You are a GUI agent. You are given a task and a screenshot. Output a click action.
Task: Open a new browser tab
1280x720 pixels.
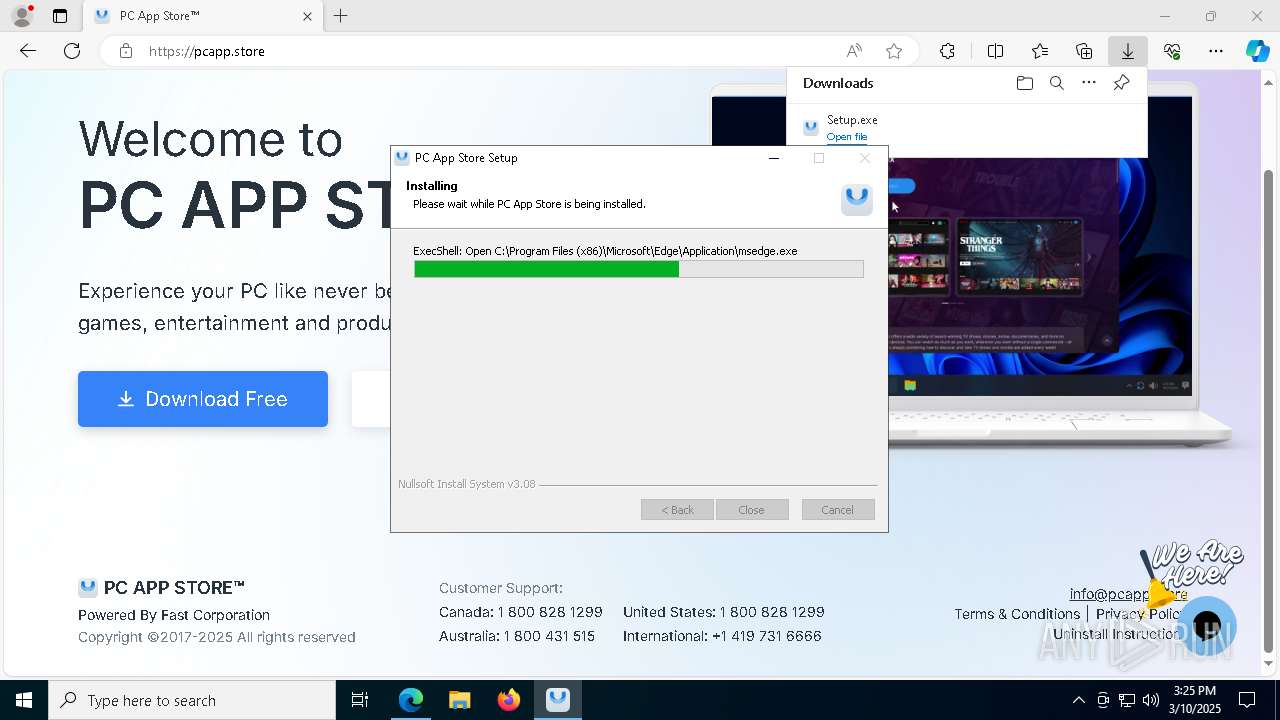[x=340, y=16]
